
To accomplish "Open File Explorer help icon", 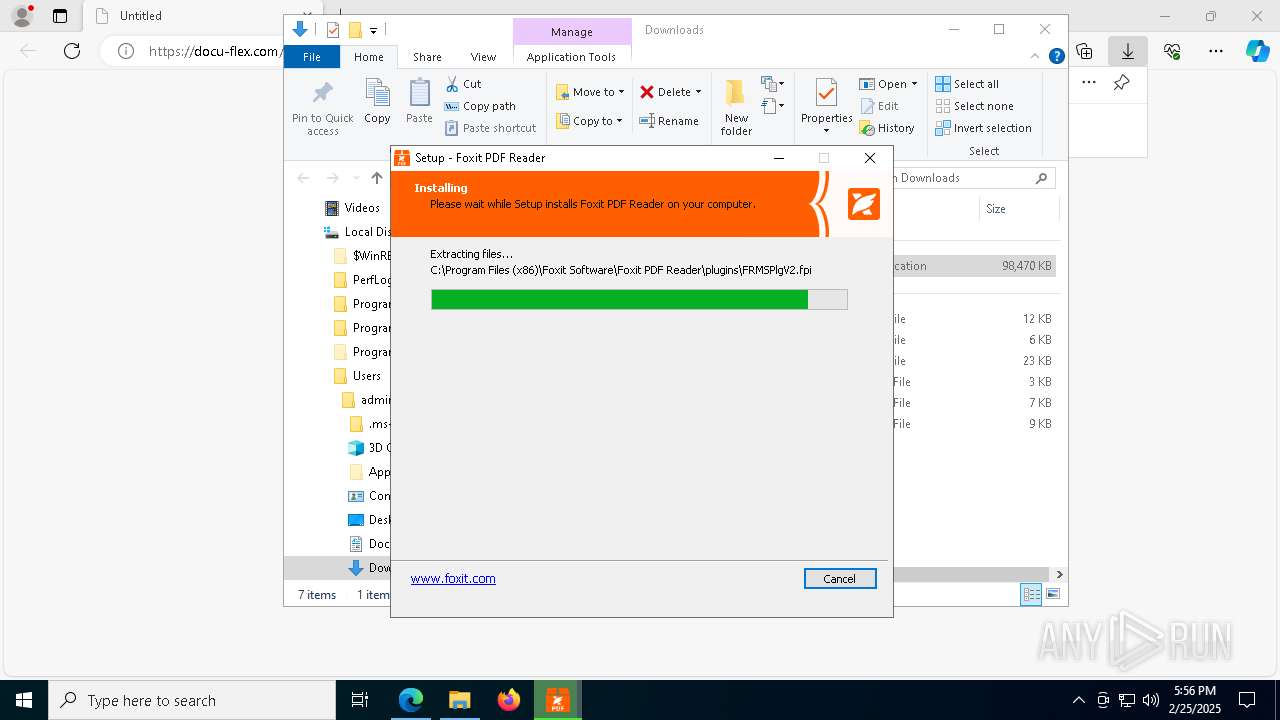I will (1056, 57).
